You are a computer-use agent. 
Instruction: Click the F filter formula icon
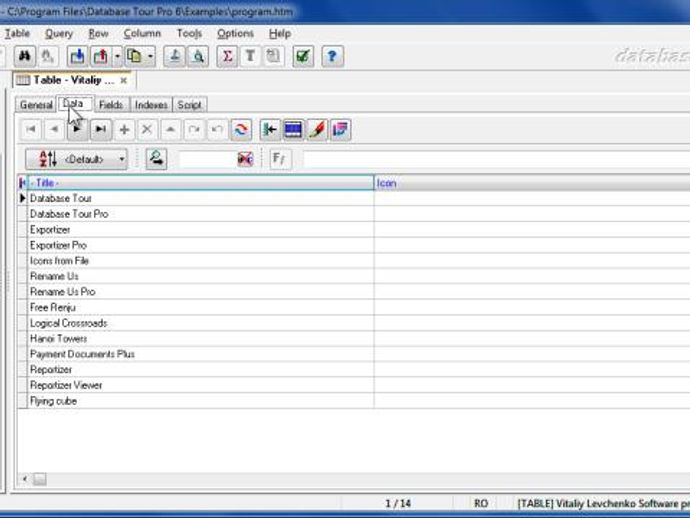(x=280, y=158)
